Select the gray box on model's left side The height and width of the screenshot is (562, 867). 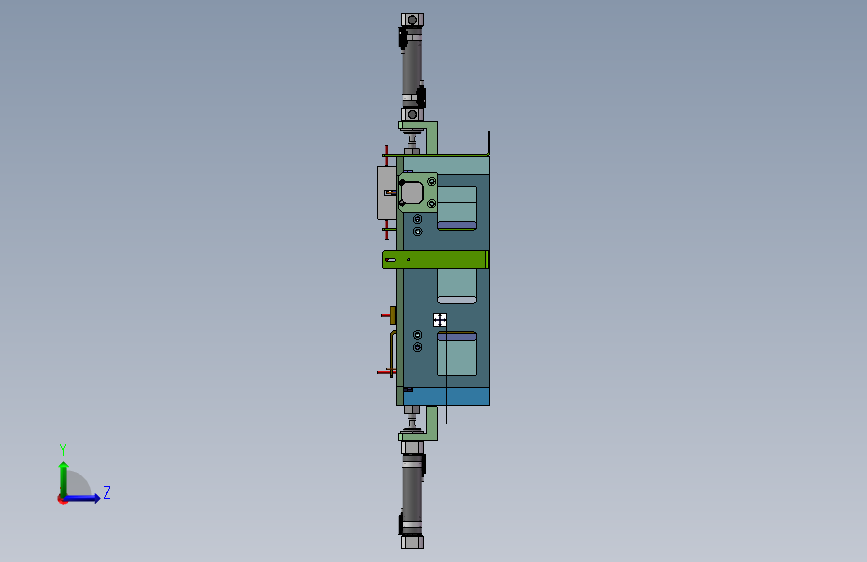point(387,192)
